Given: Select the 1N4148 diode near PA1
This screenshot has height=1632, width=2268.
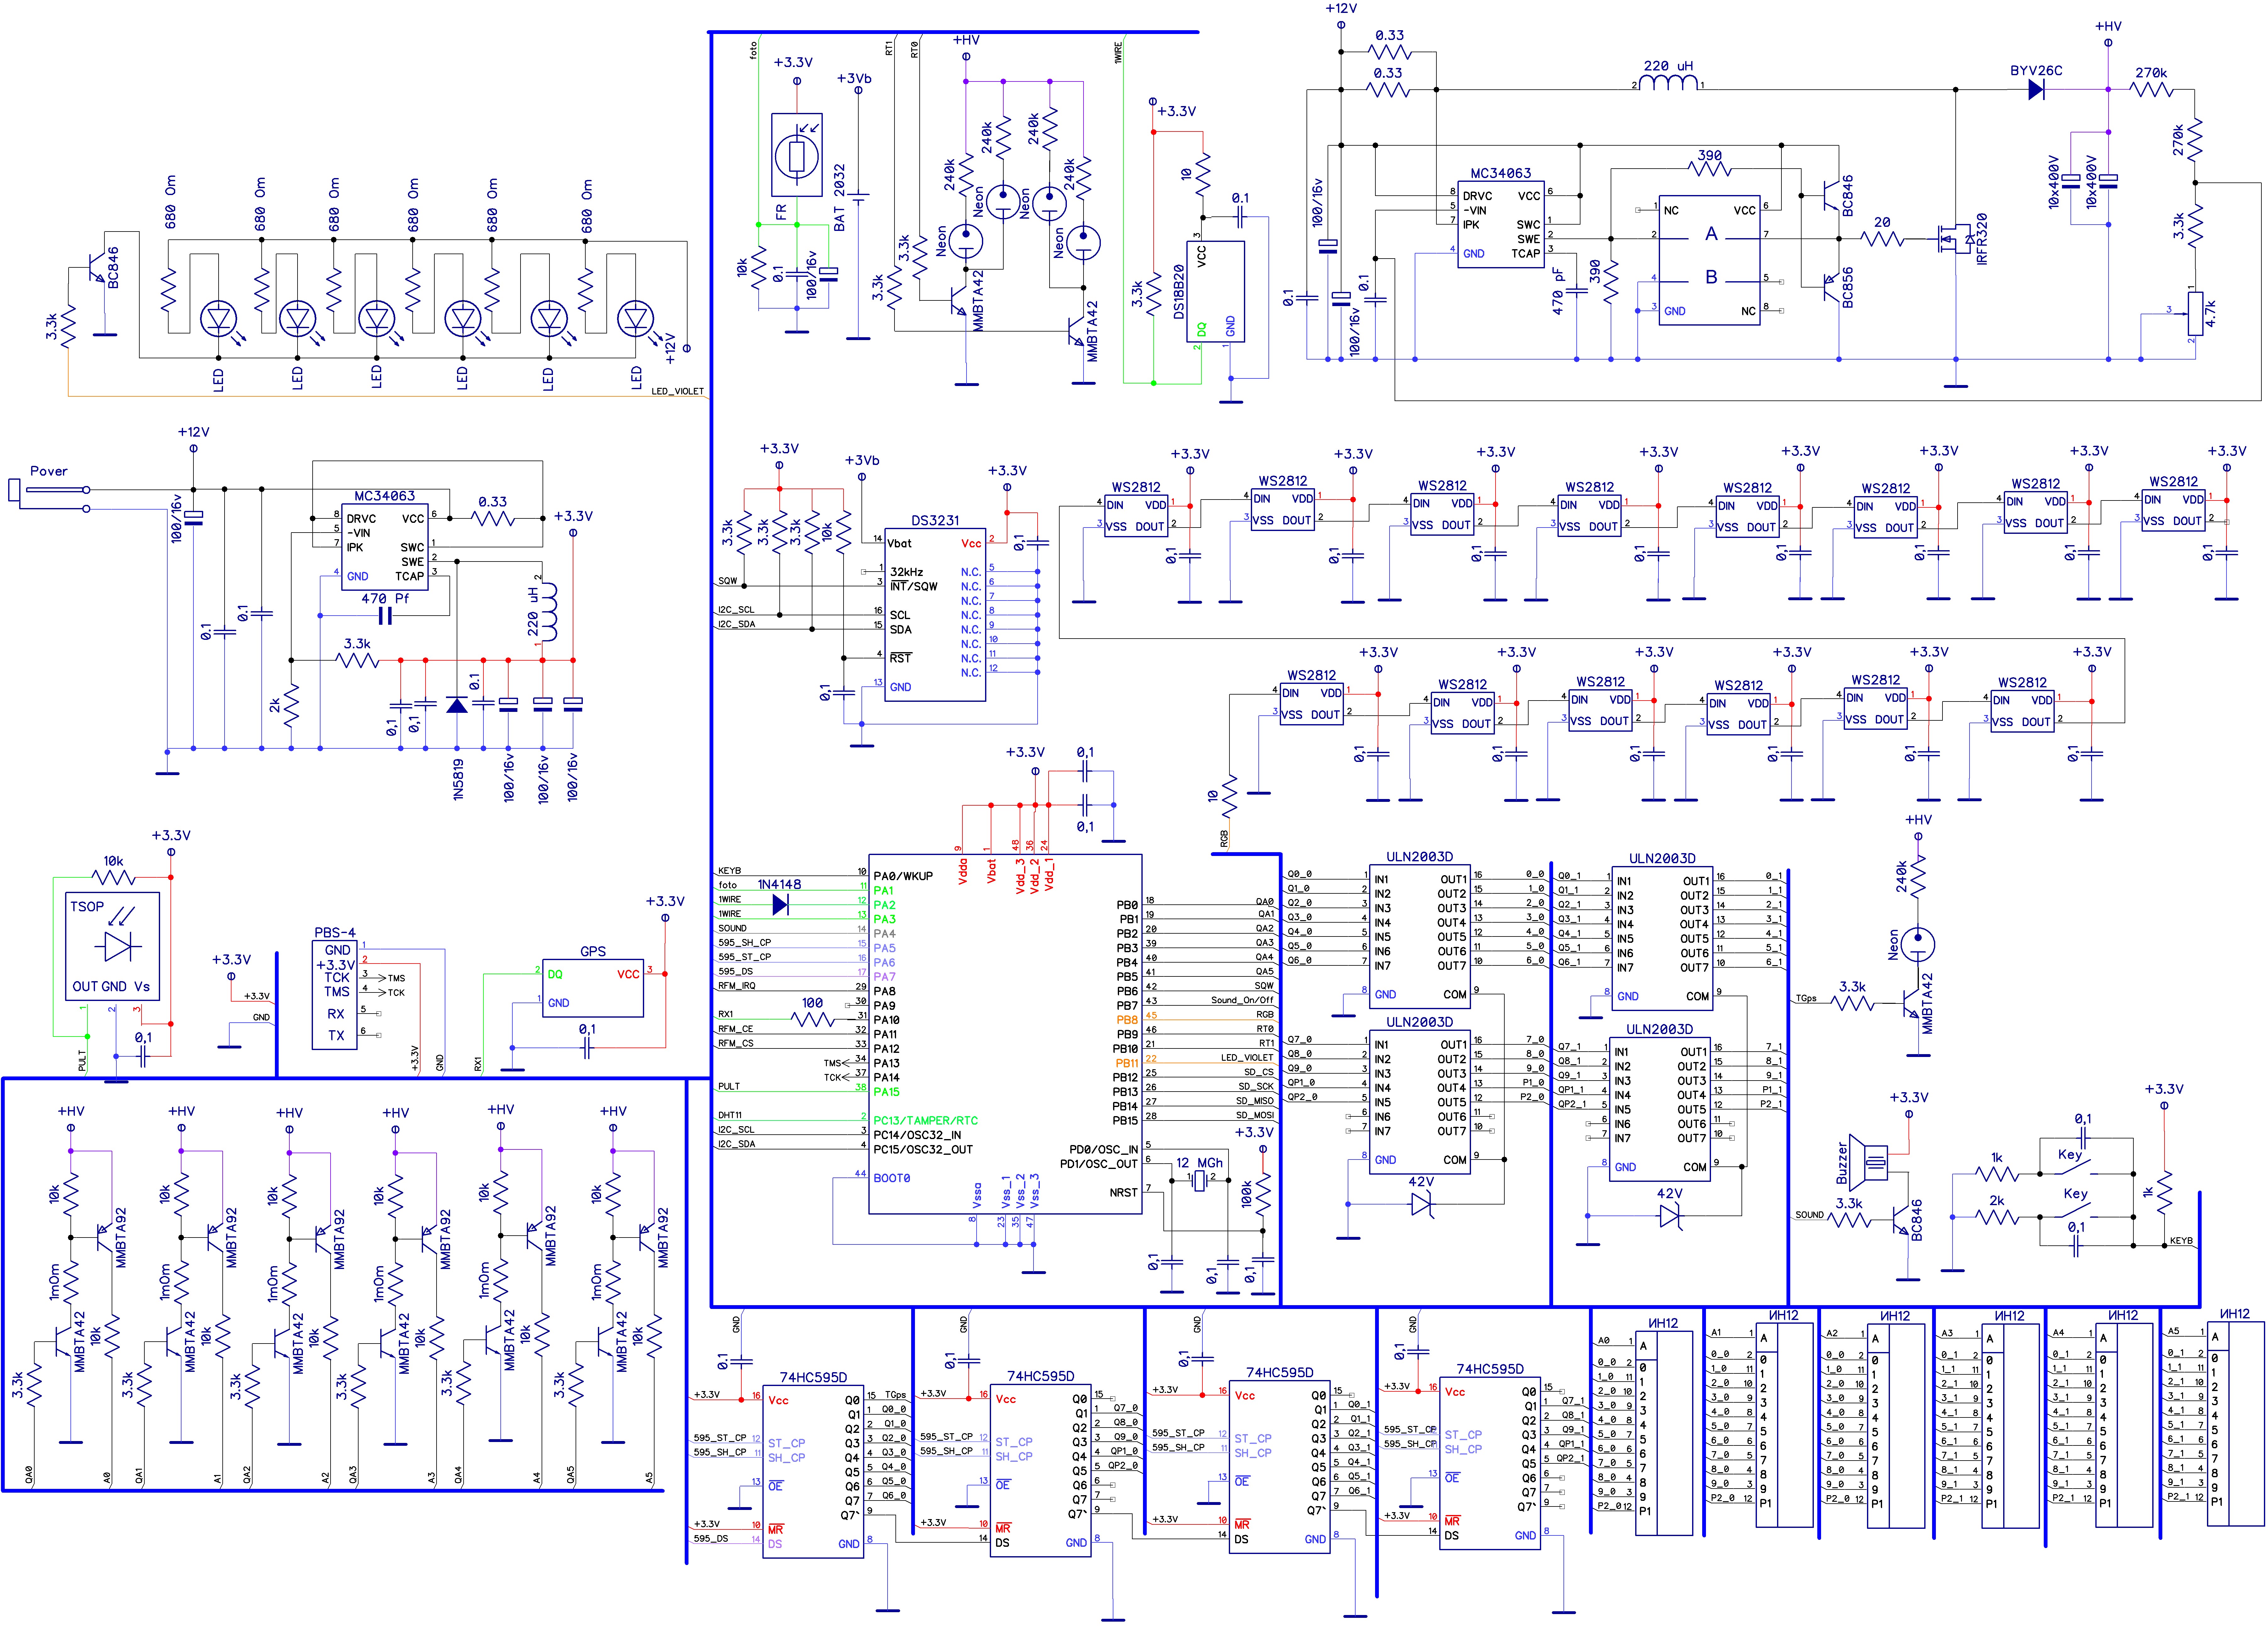Looking at the screenshot, I should [781, 905].
